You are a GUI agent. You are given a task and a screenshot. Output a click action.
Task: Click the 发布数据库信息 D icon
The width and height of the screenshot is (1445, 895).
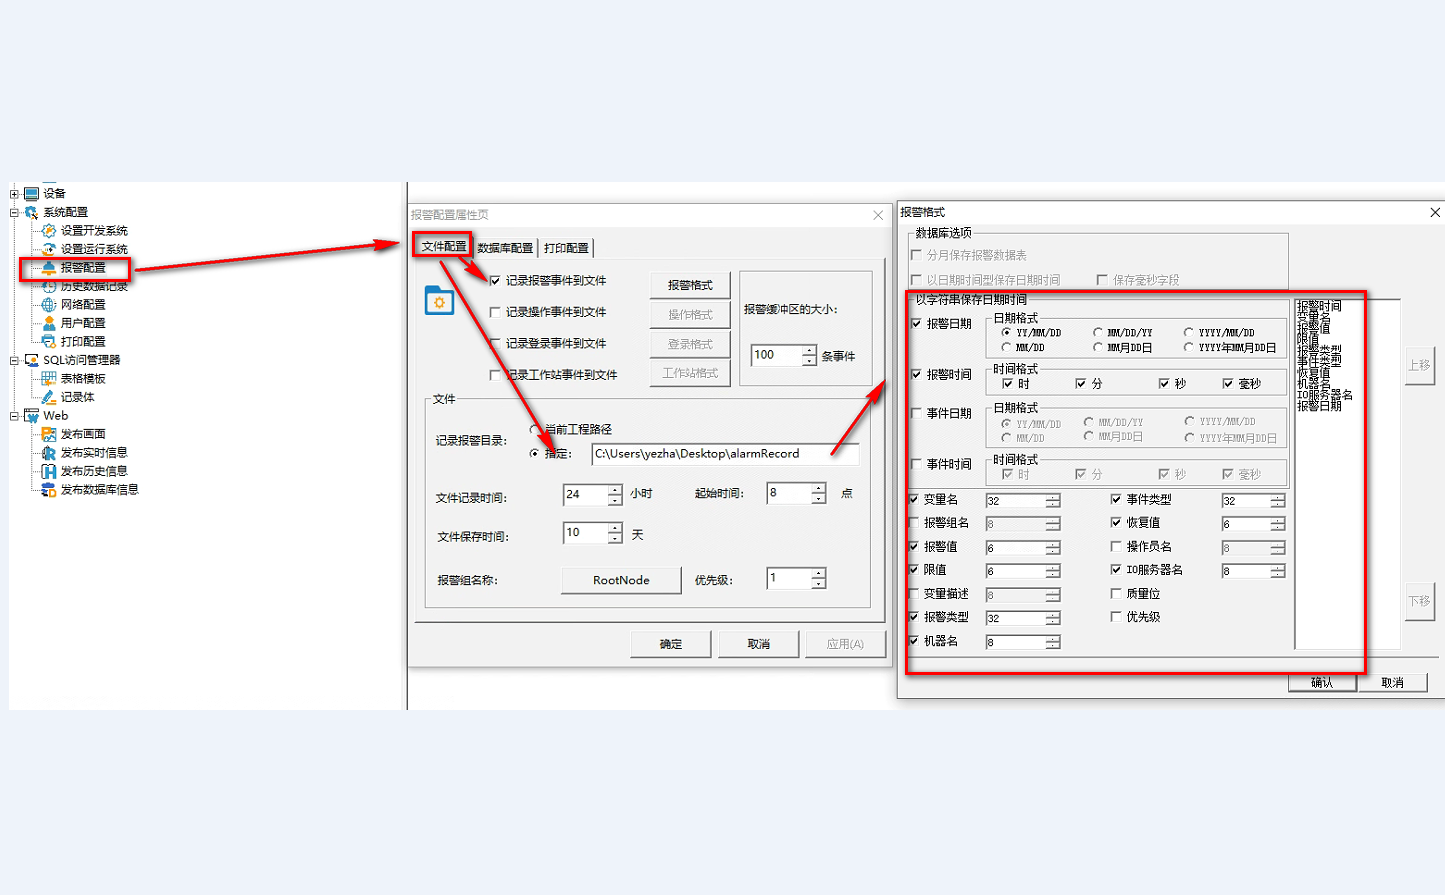[x=49, y=490]
